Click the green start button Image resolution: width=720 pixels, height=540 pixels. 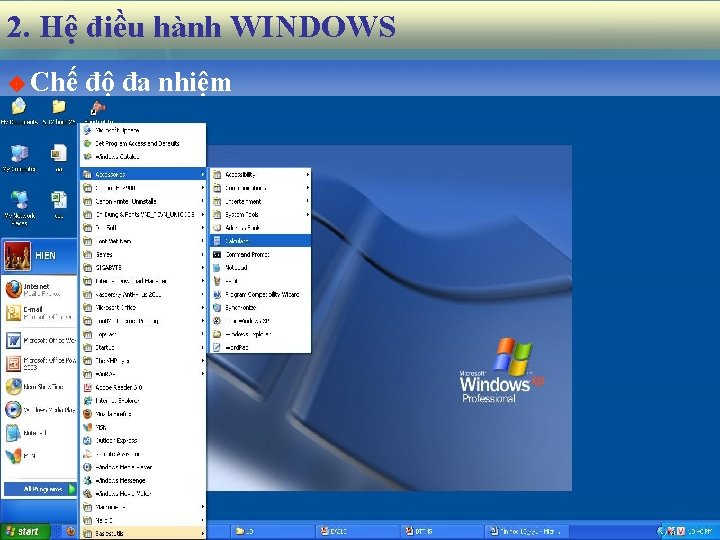pyautogui.click(x=24, y=531)
